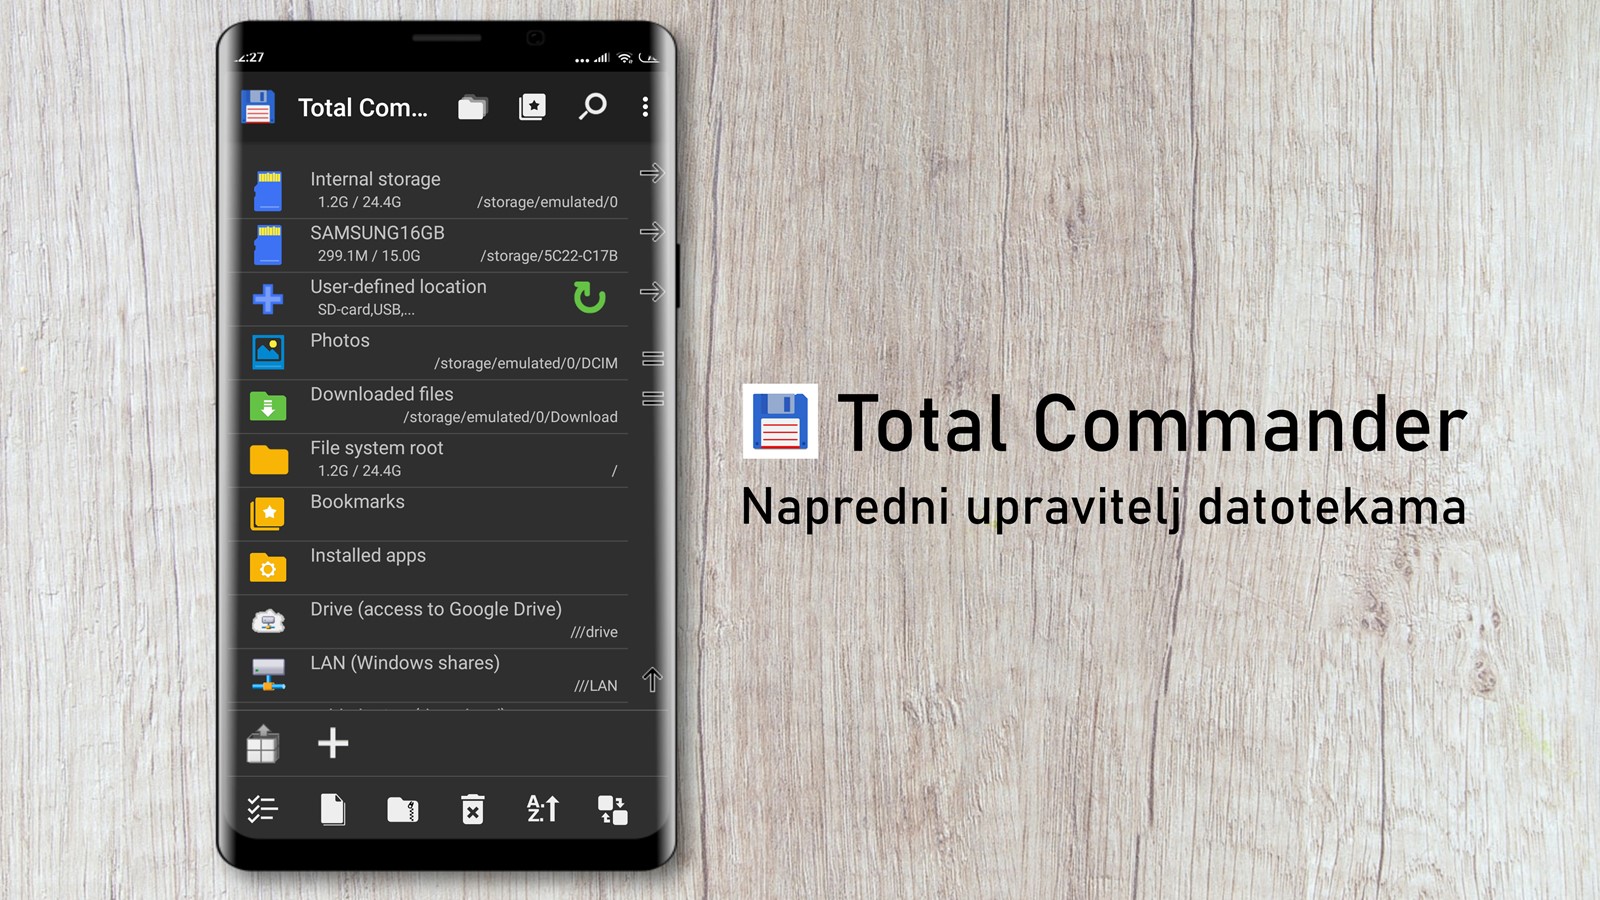Open the Photos entry

tap(429, 352)
